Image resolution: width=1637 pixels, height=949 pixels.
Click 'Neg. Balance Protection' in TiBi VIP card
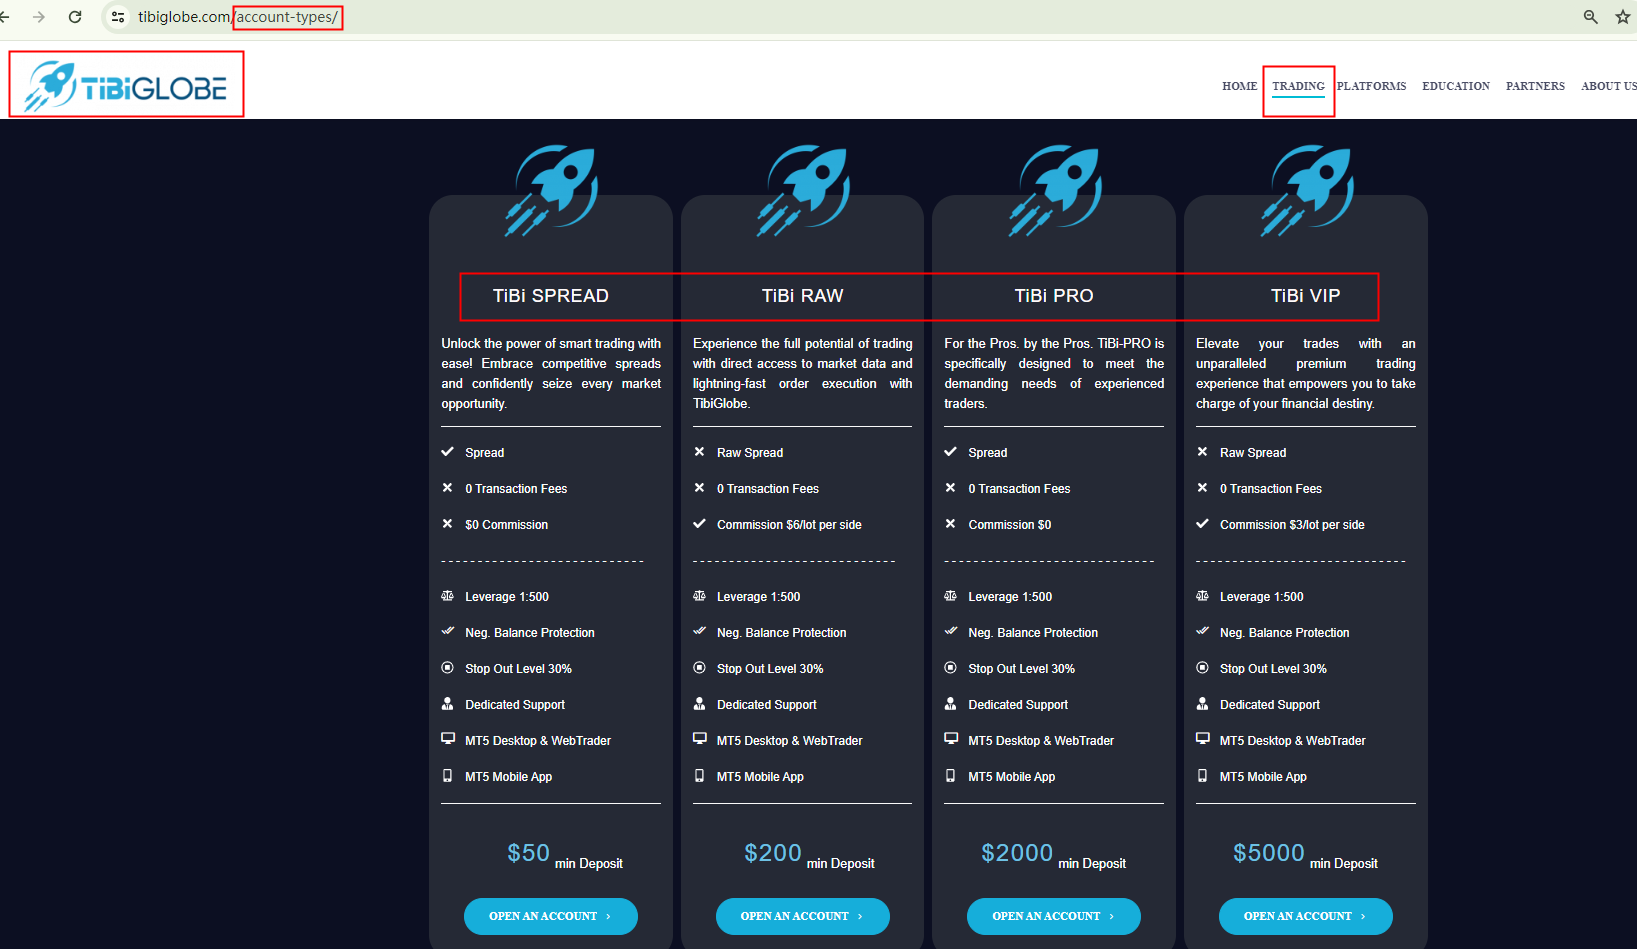[1285, 633]
